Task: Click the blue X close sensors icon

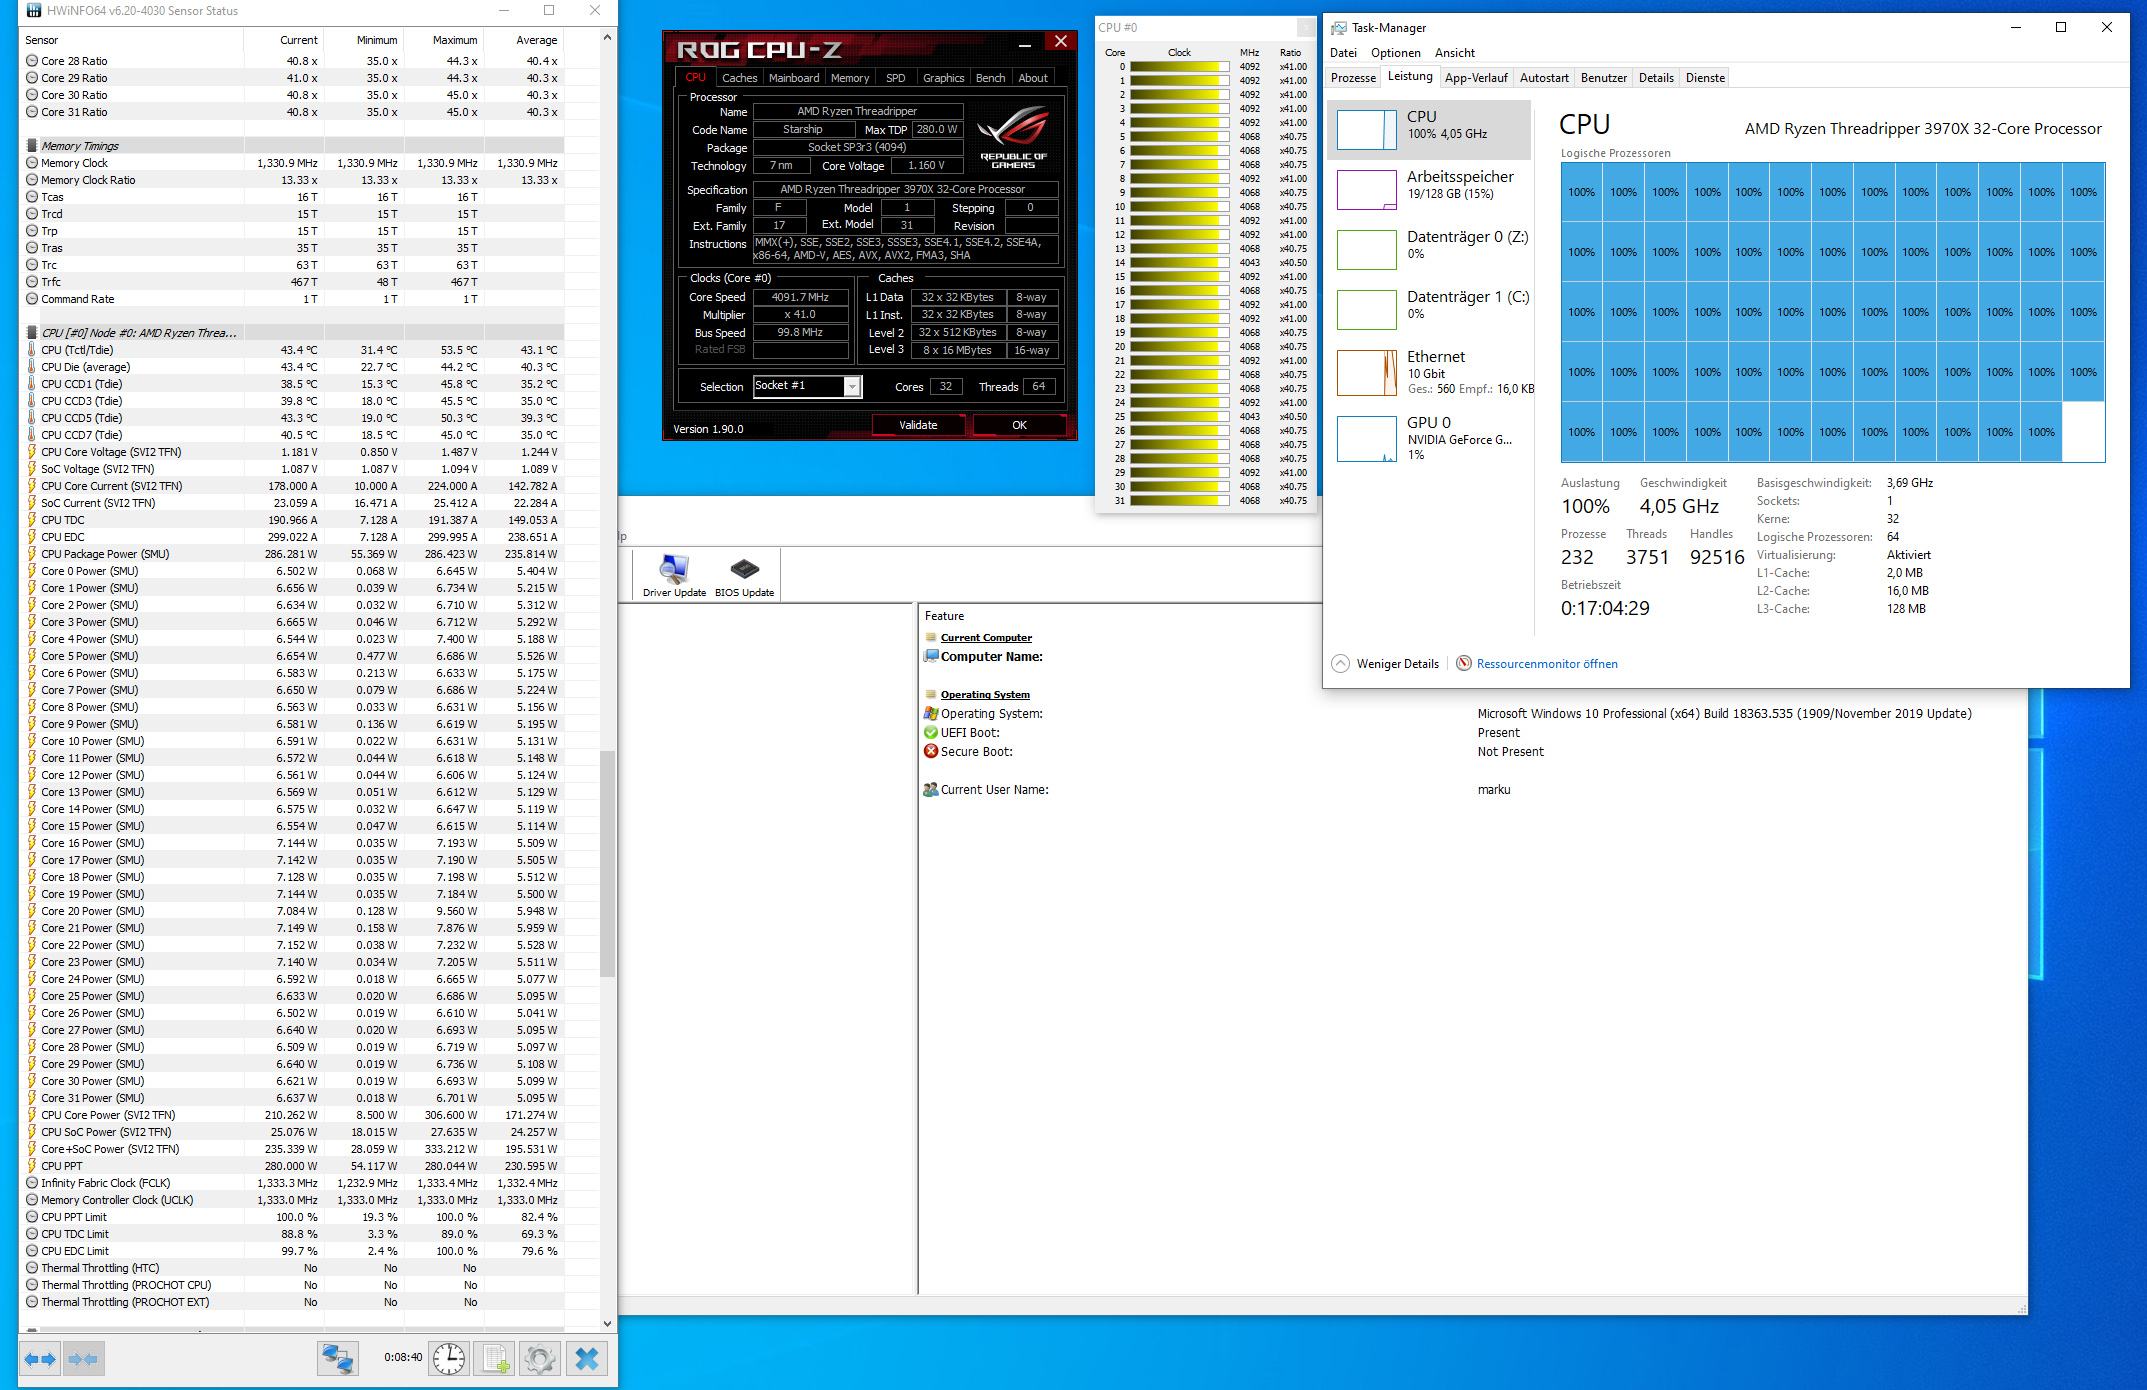Action: coord(587,1359)
